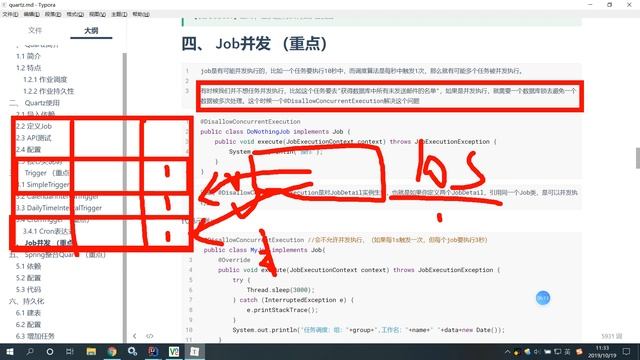Image resolution: width=640 pixels, height=360 pixels.
Task: Open the 视图(V) menu
Action: 97,14
